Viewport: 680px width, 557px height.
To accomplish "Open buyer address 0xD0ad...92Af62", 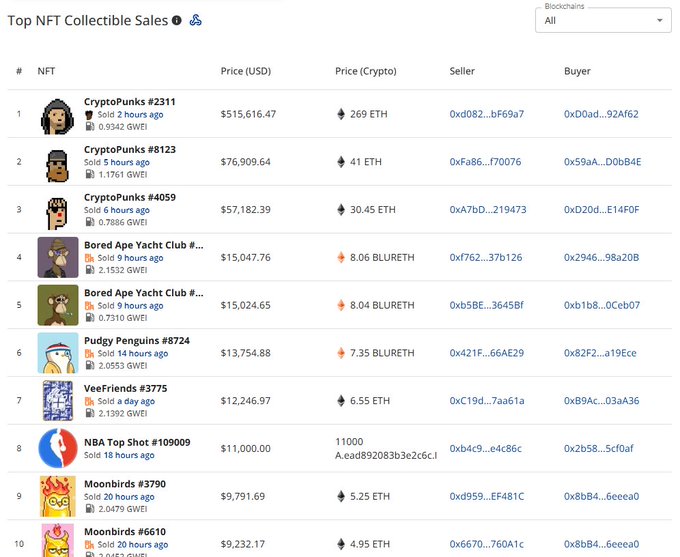I will [x=601, y=114].
